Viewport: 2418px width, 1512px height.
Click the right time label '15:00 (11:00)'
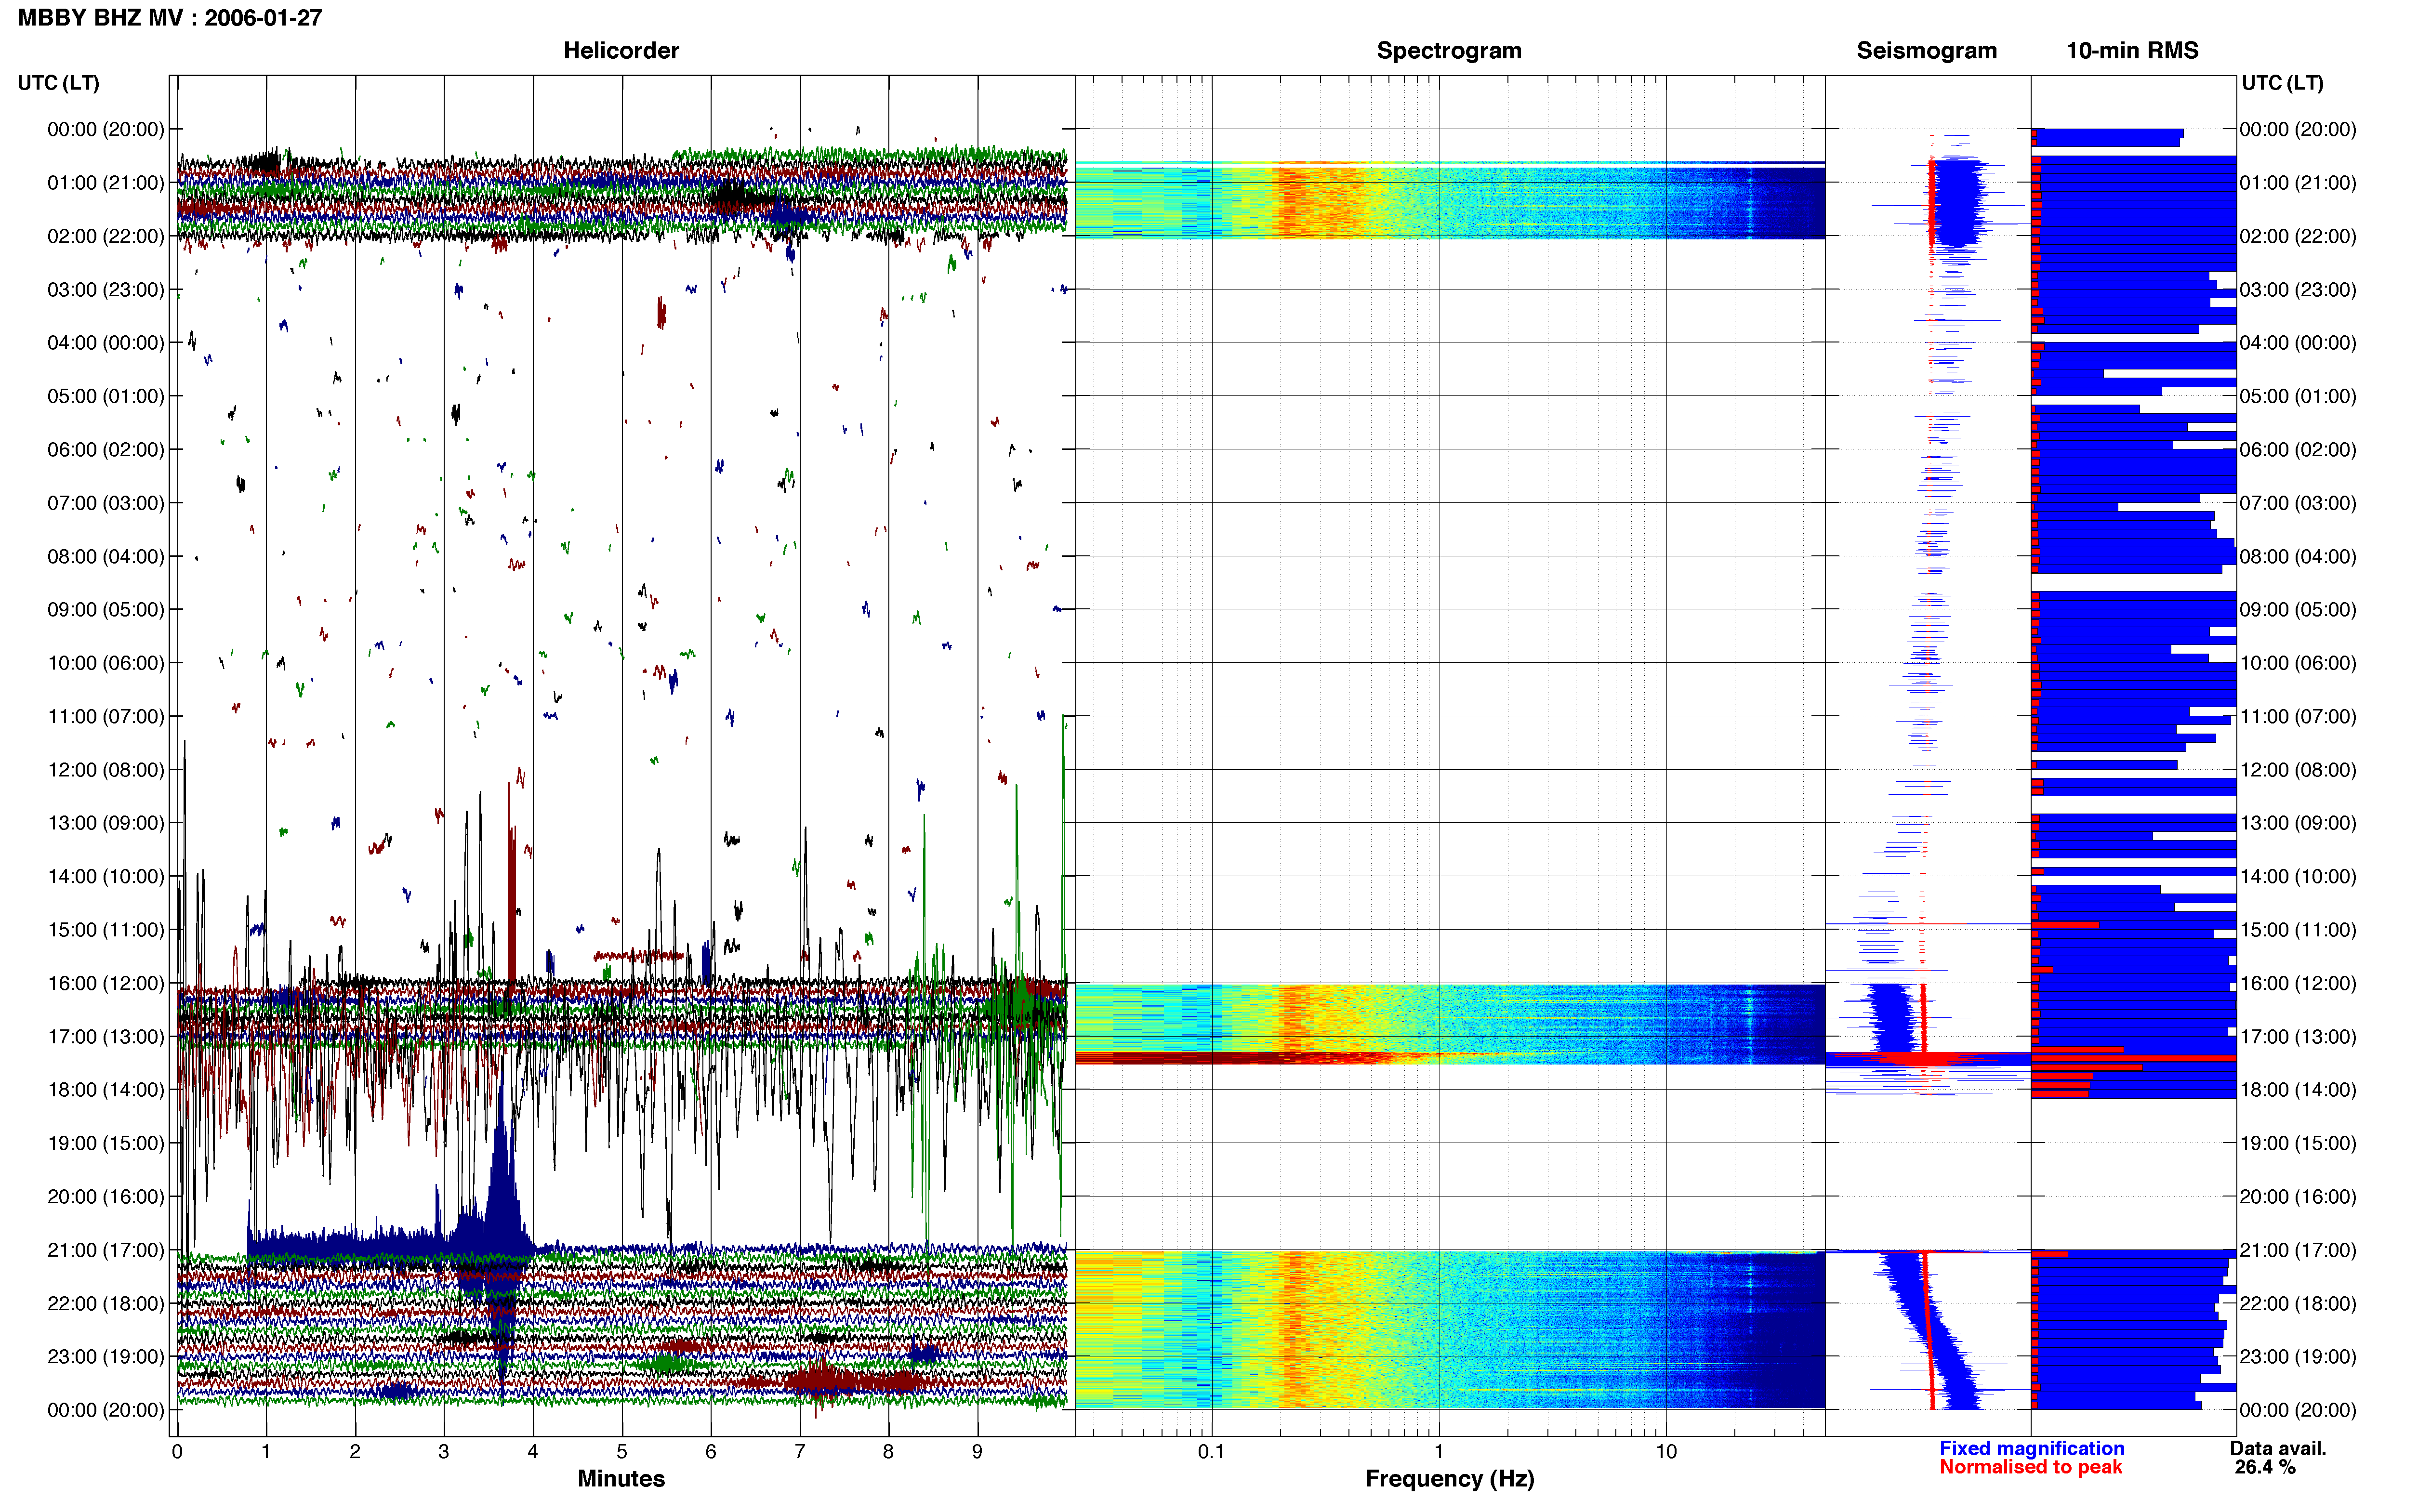click(x=2298, y=930)
